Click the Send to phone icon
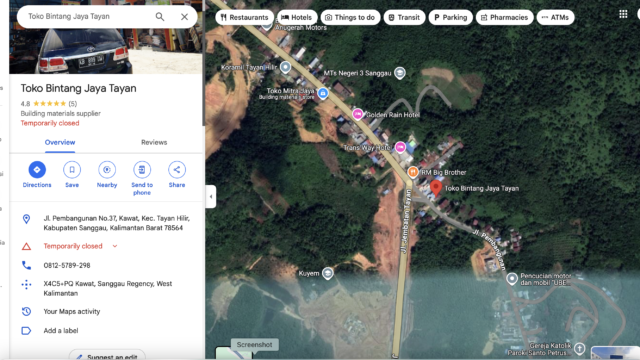 pyautogui.click(x=142, y=169)
